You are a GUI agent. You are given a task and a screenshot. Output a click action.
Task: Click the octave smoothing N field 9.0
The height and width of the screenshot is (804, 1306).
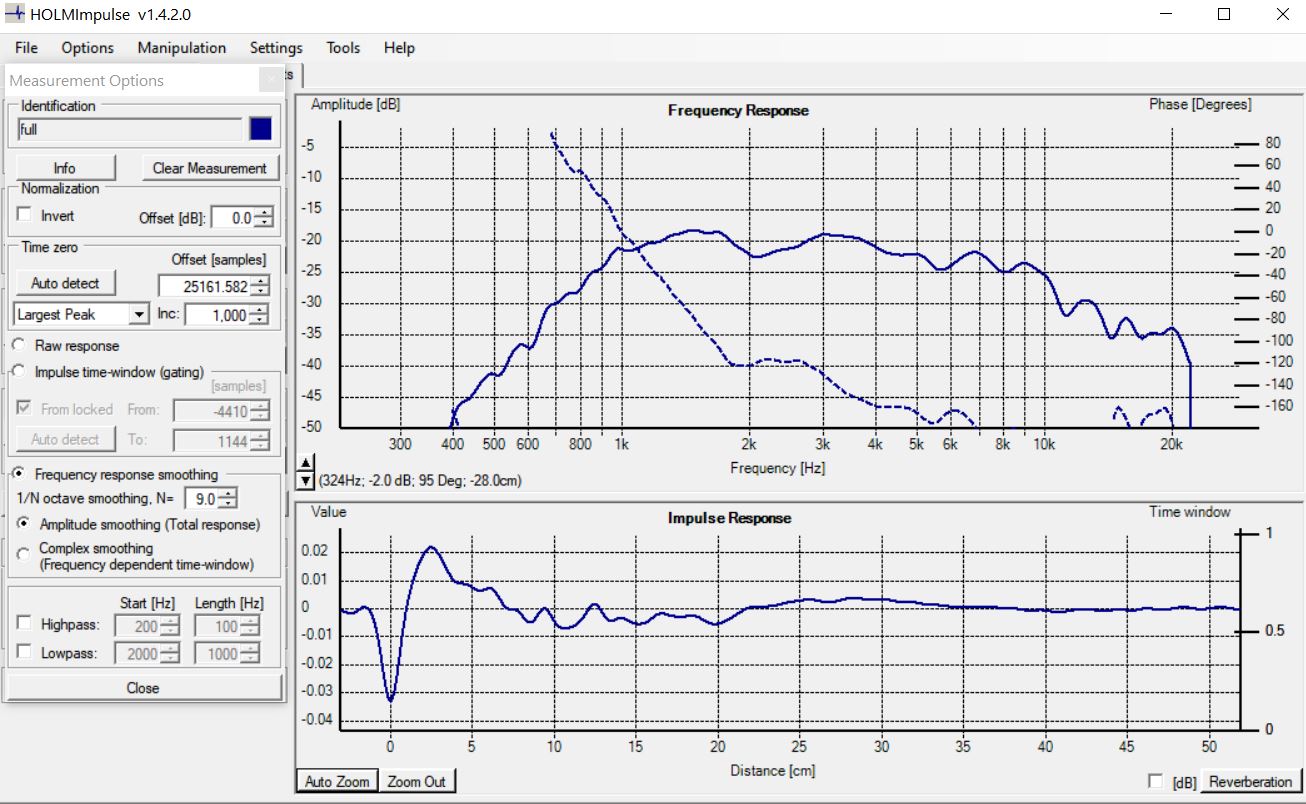pos(204,498)
